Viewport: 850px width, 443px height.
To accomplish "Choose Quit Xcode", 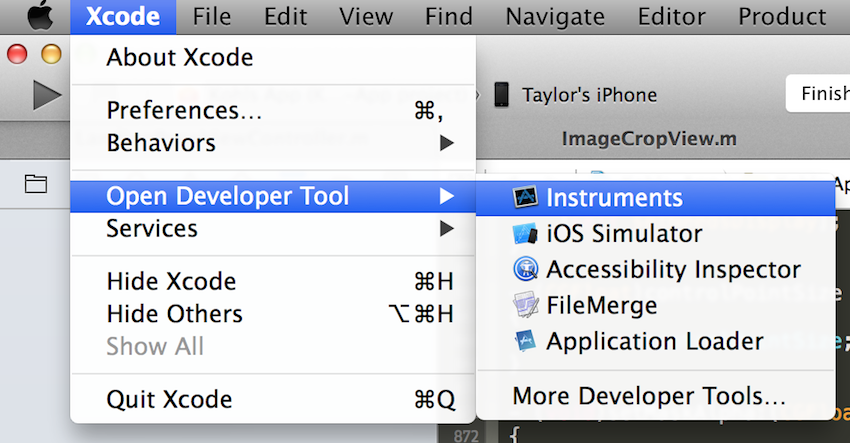I will click(x=273, y=400).
